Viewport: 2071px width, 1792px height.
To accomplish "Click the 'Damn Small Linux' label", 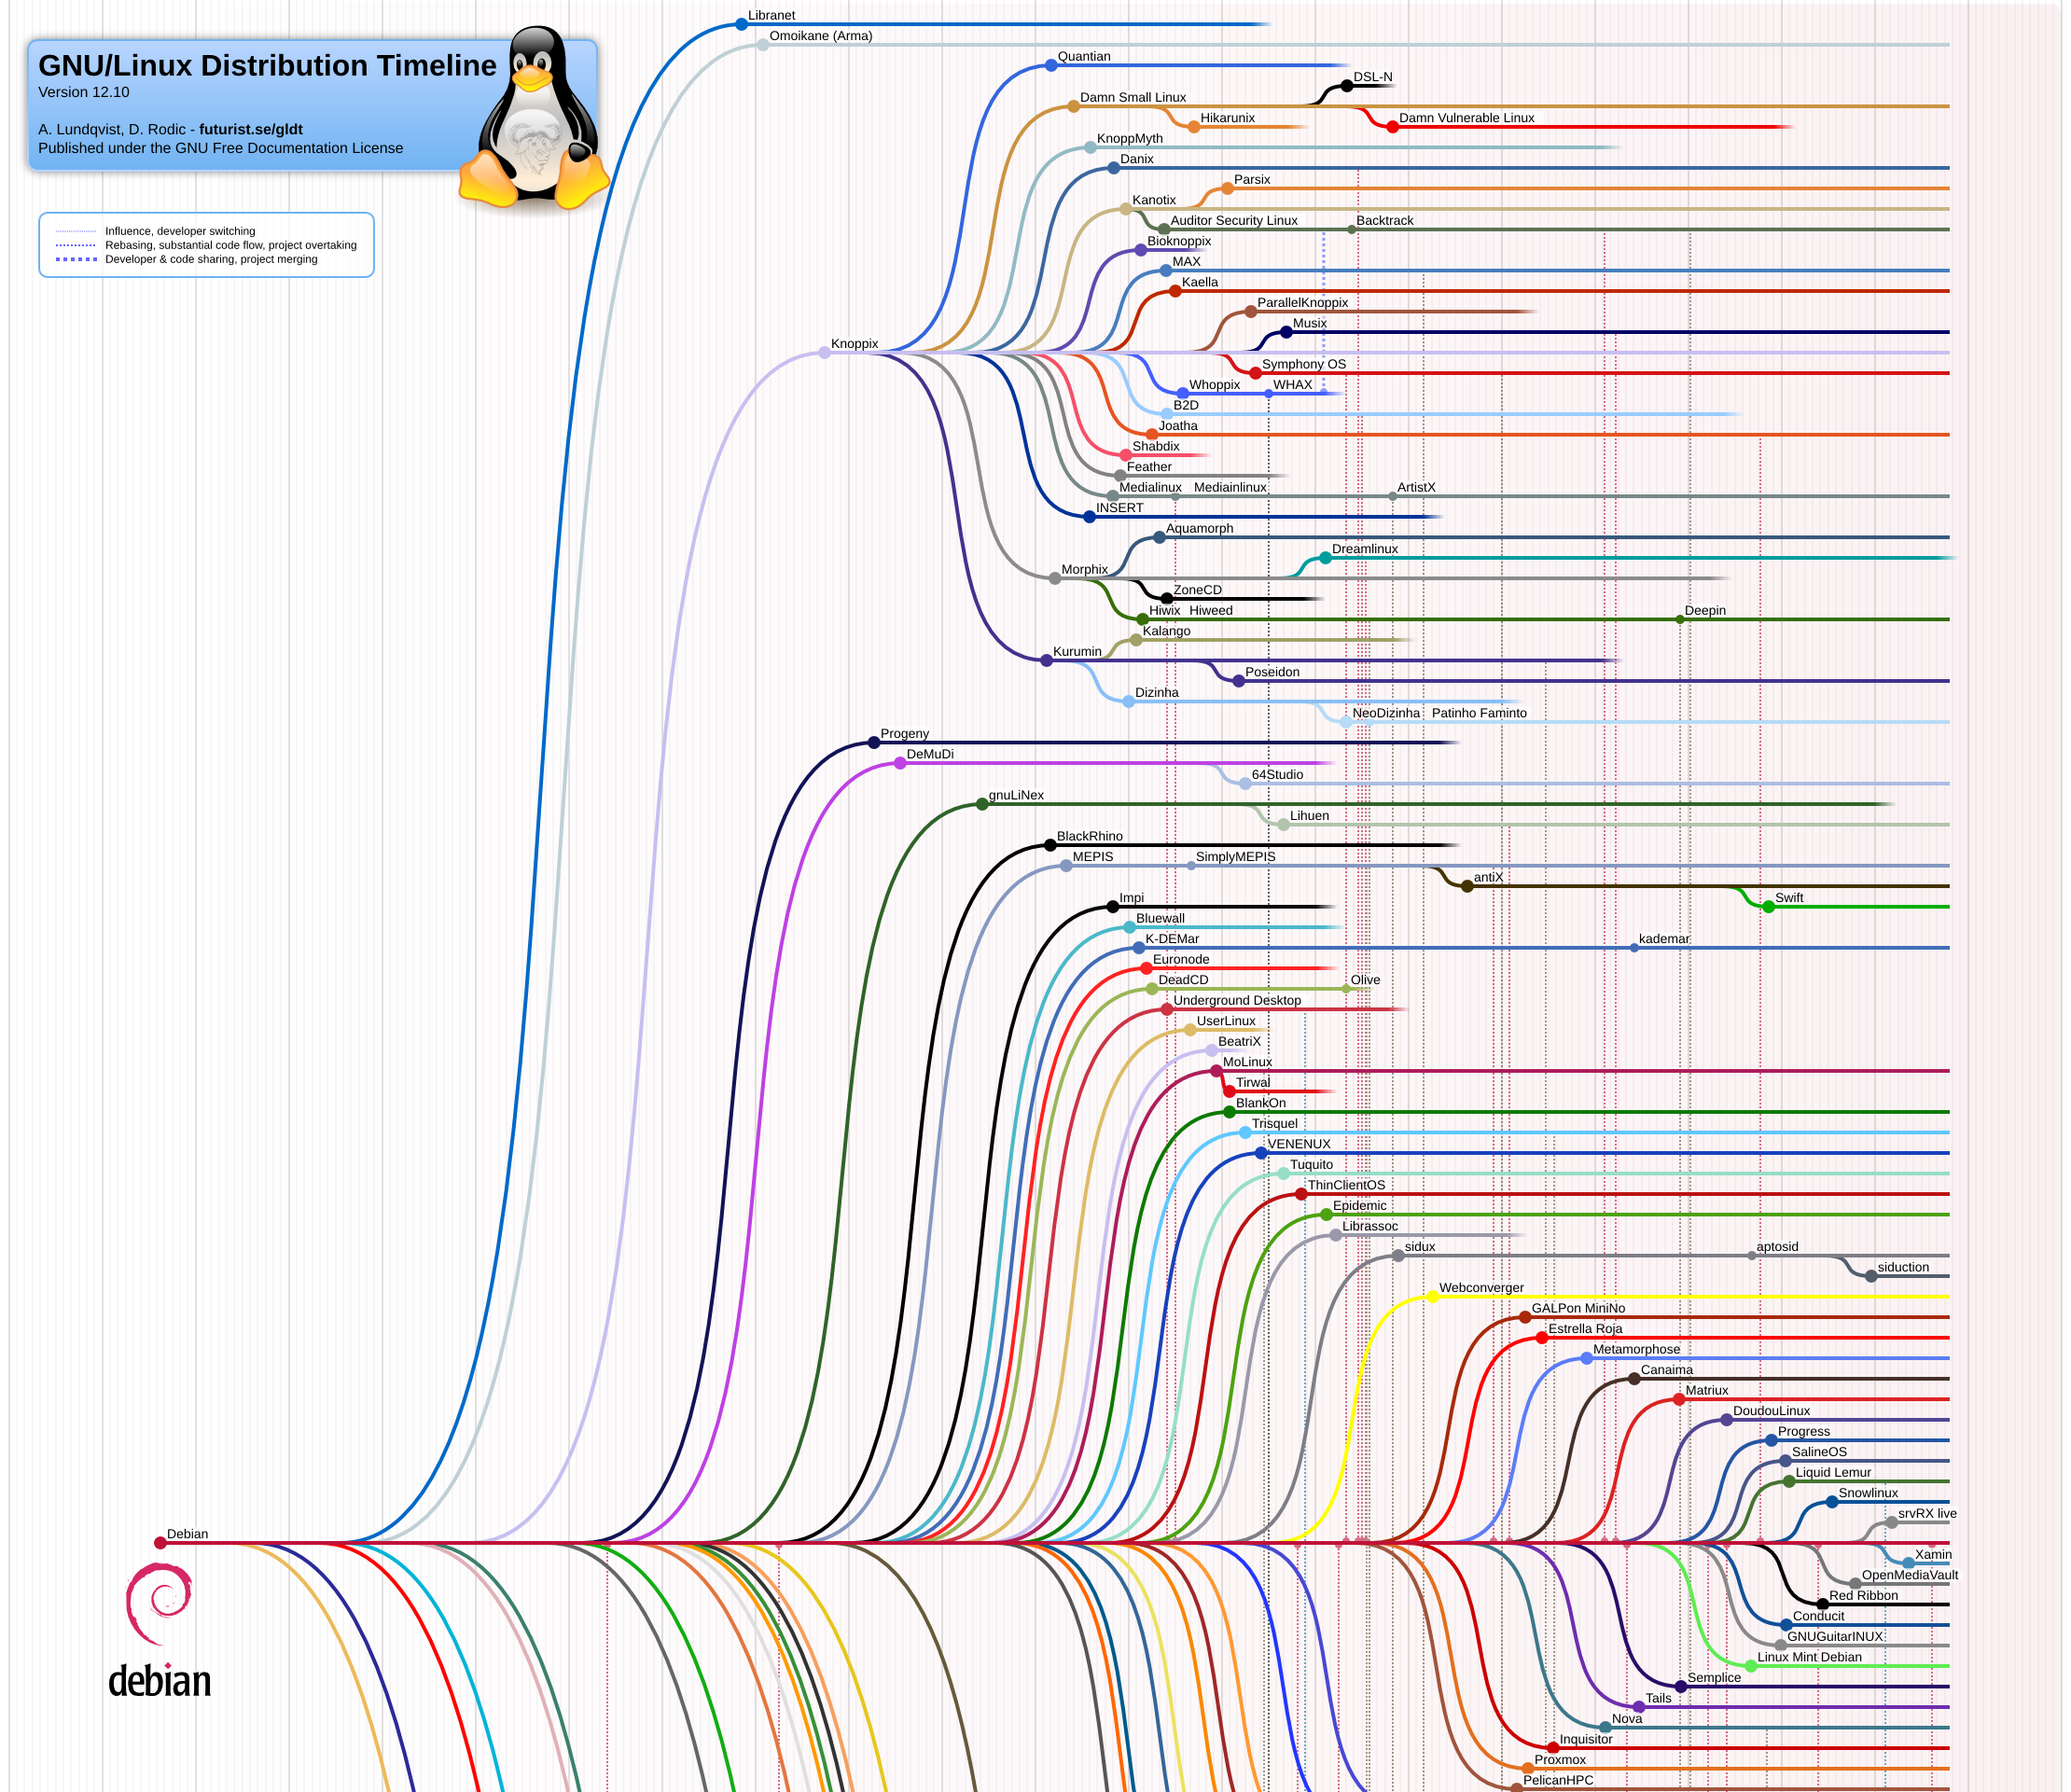I will (x=1133, y=97).
